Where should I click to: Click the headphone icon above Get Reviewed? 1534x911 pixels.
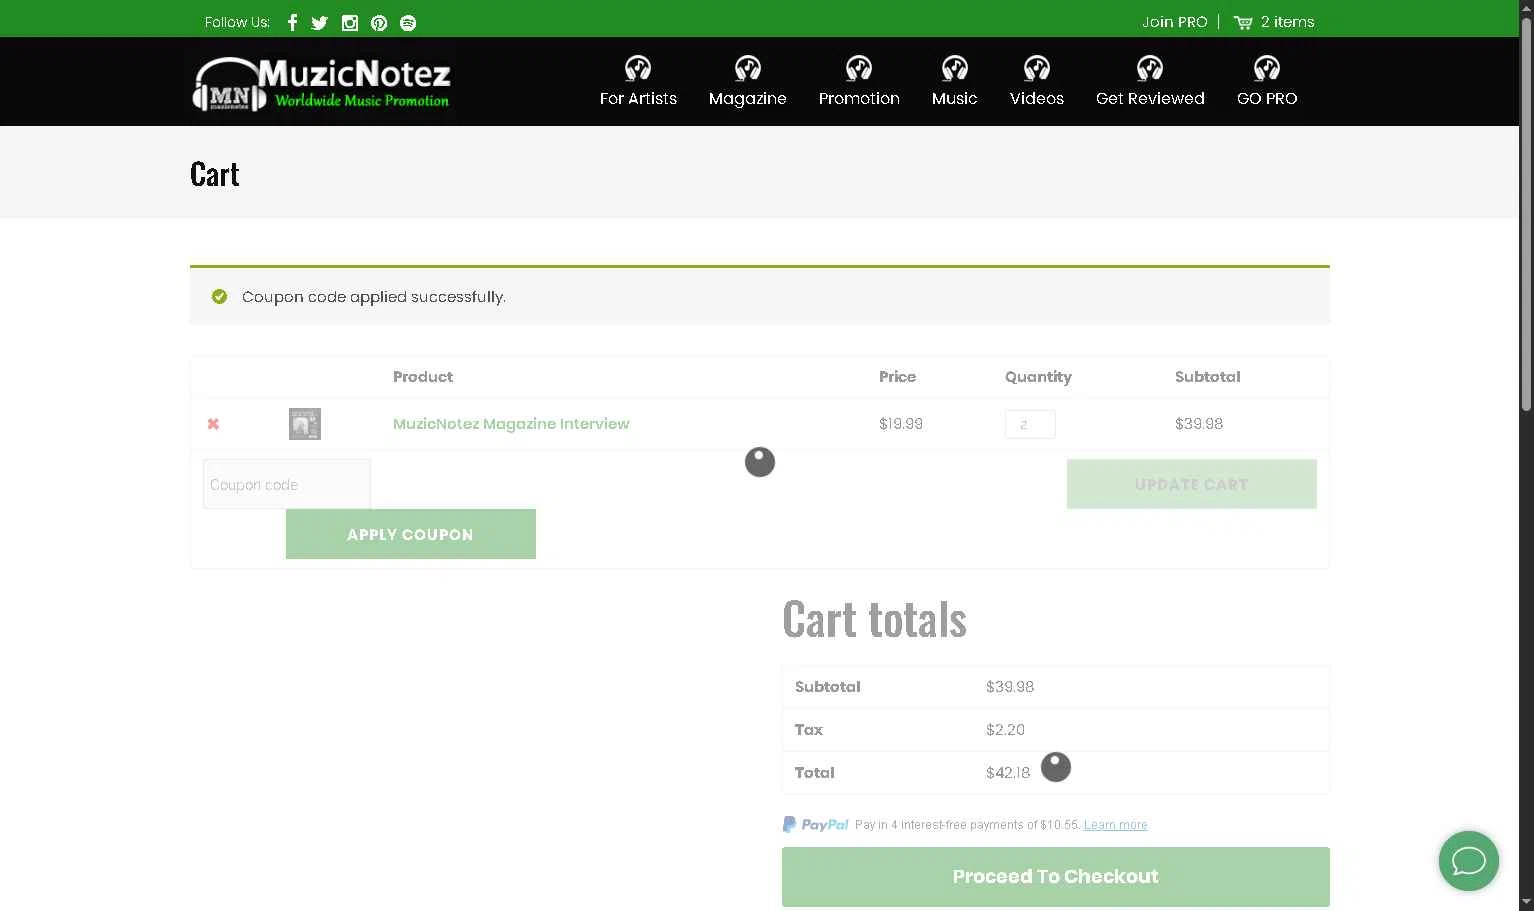[x=1150, y=68]
